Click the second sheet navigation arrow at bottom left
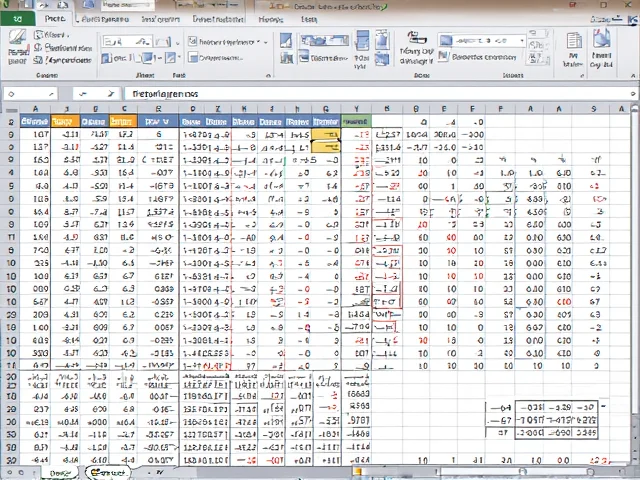Screen dimensions: 640x480 point(22,473)
